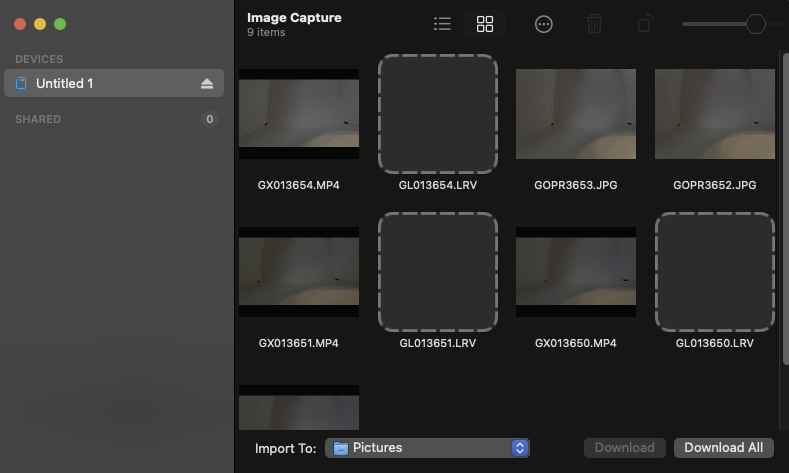This screenshot has height=473, width=789.
Task: Click the delete trash icon
Action: tap(594, 24)
